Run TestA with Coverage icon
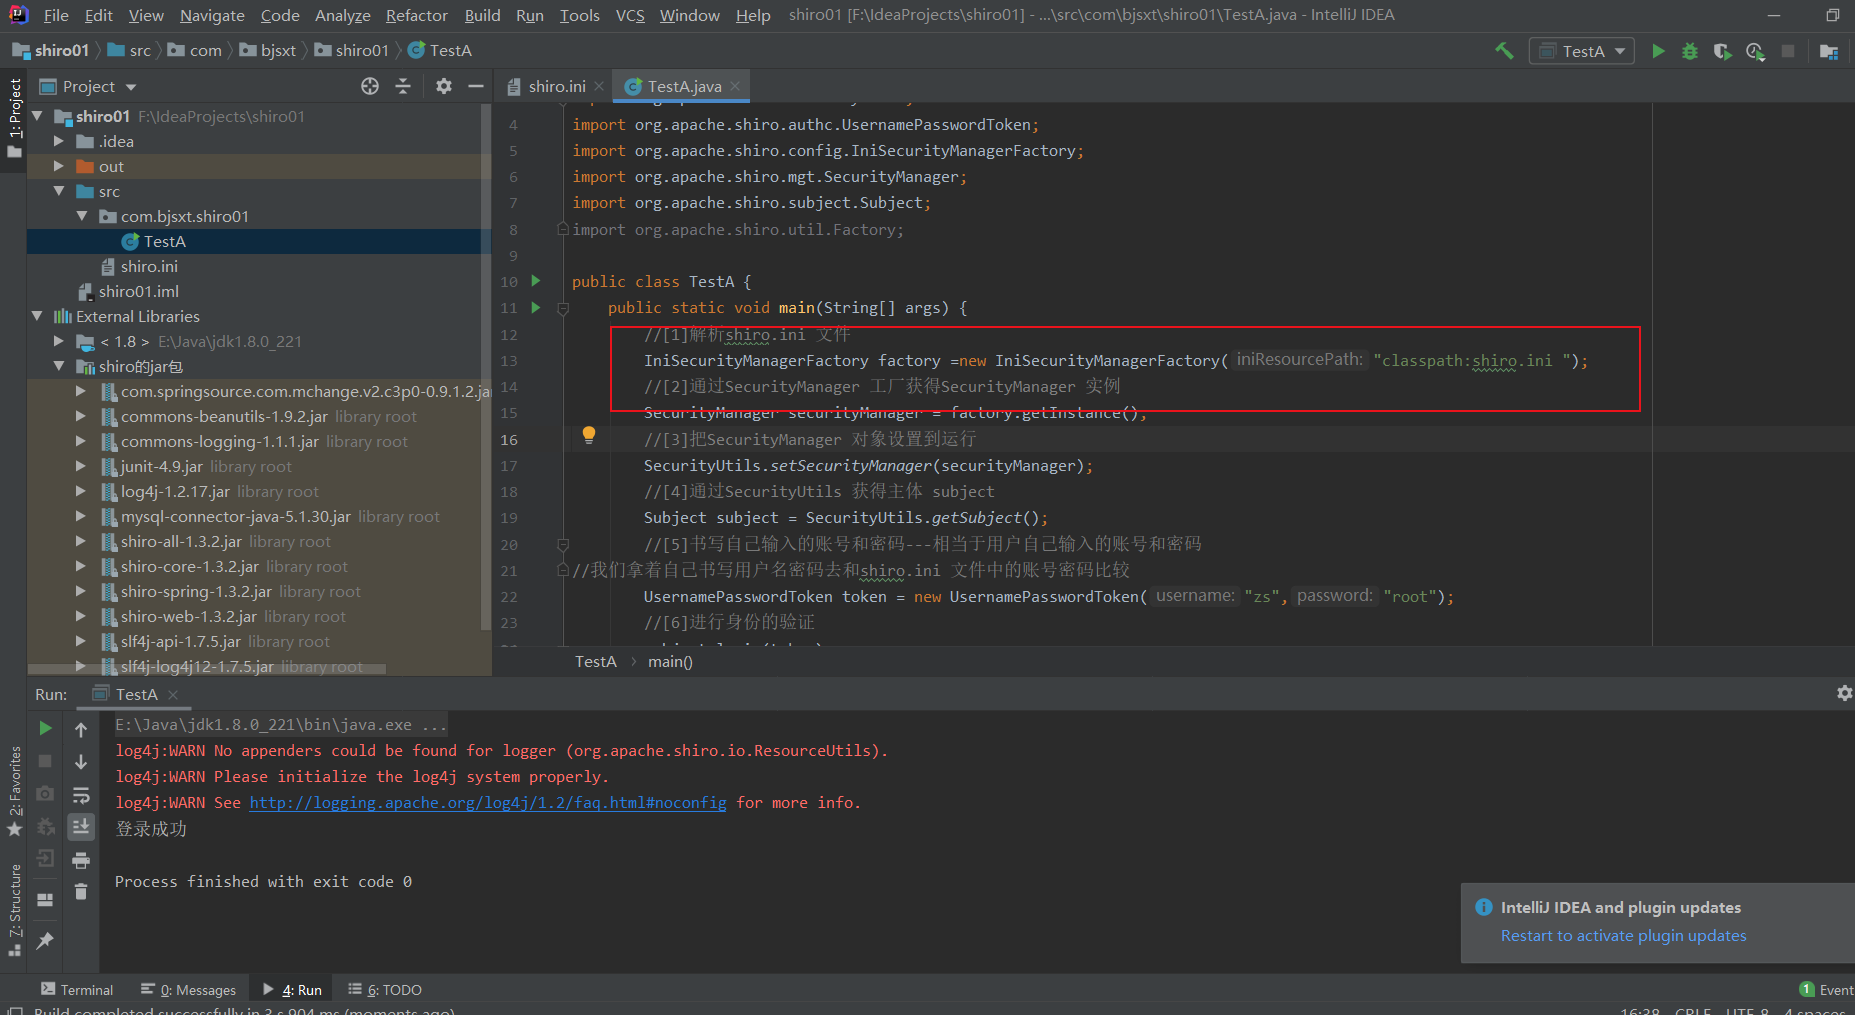The height and width of the screenshot is (1015, 1855). point(1722,51)
